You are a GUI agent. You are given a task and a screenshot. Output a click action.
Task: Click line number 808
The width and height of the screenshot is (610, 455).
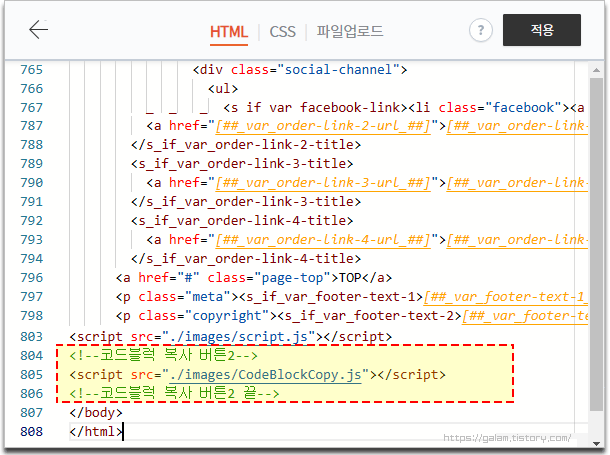(32, 432)
